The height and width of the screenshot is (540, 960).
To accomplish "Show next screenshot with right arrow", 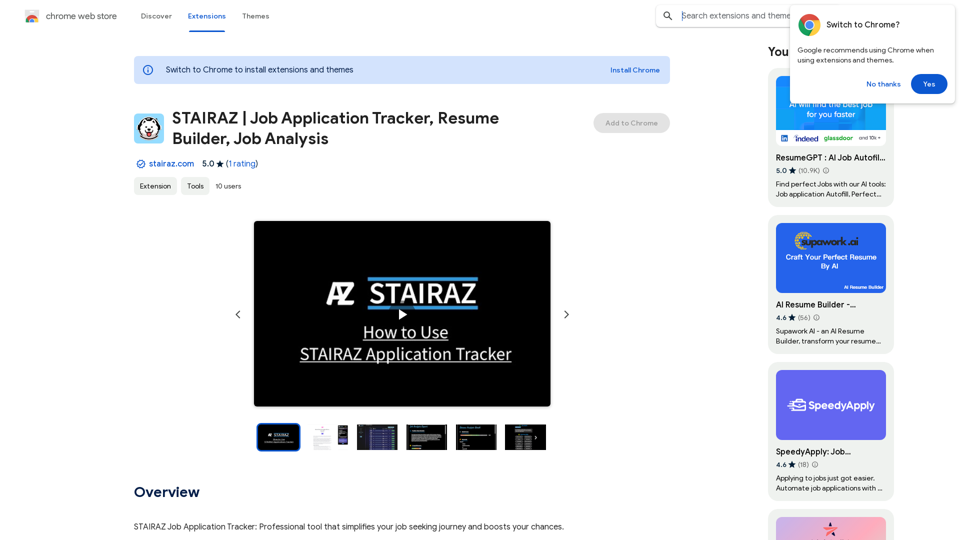I will [566, 315].
